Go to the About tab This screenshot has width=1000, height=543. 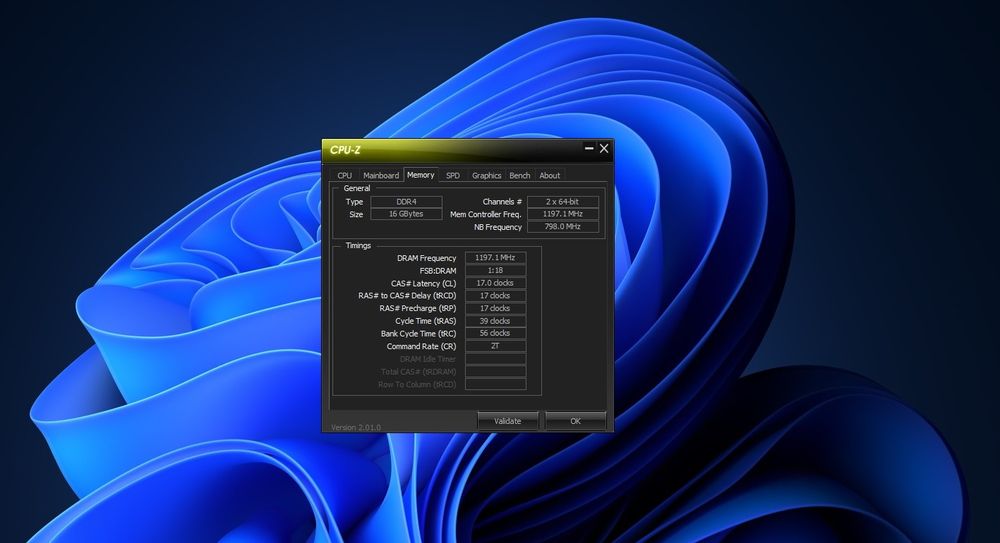pyautogui.click(x=550, y=175)
